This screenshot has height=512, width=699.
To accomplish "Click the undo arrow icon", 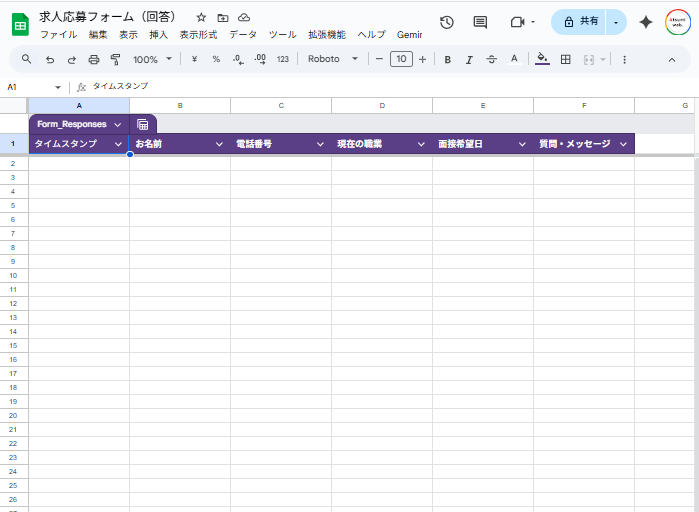I will pos(49,59).
